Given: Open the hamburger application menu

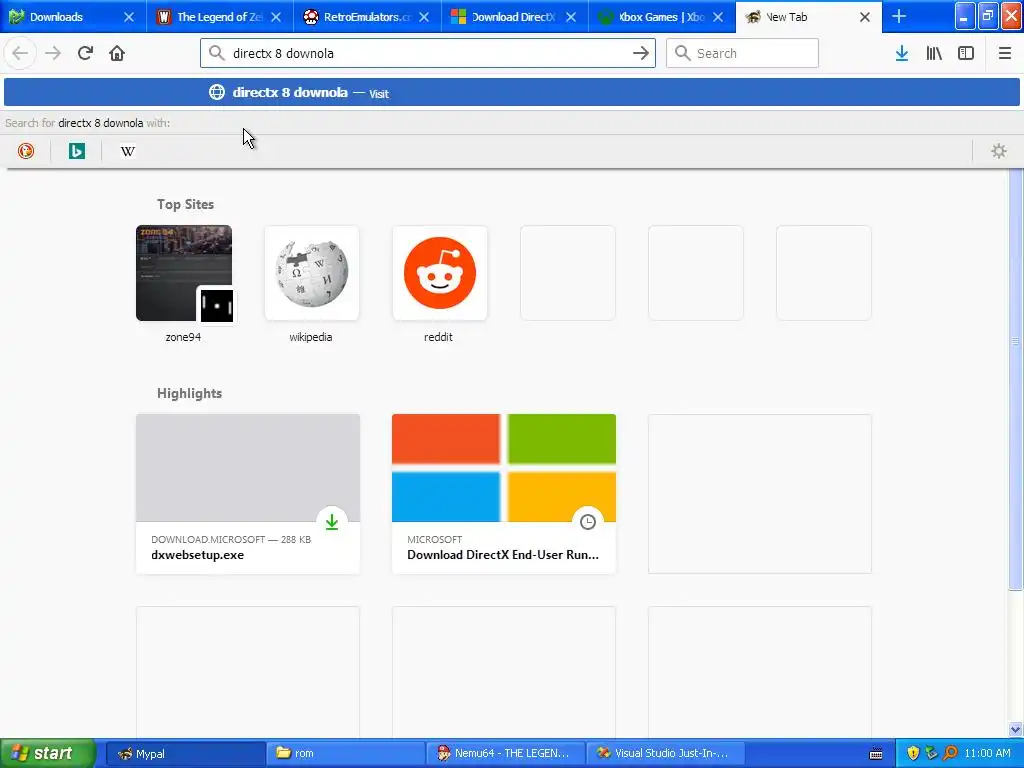Looking at the screenshot, I should pyautogui.click(x=1004, y=53).
